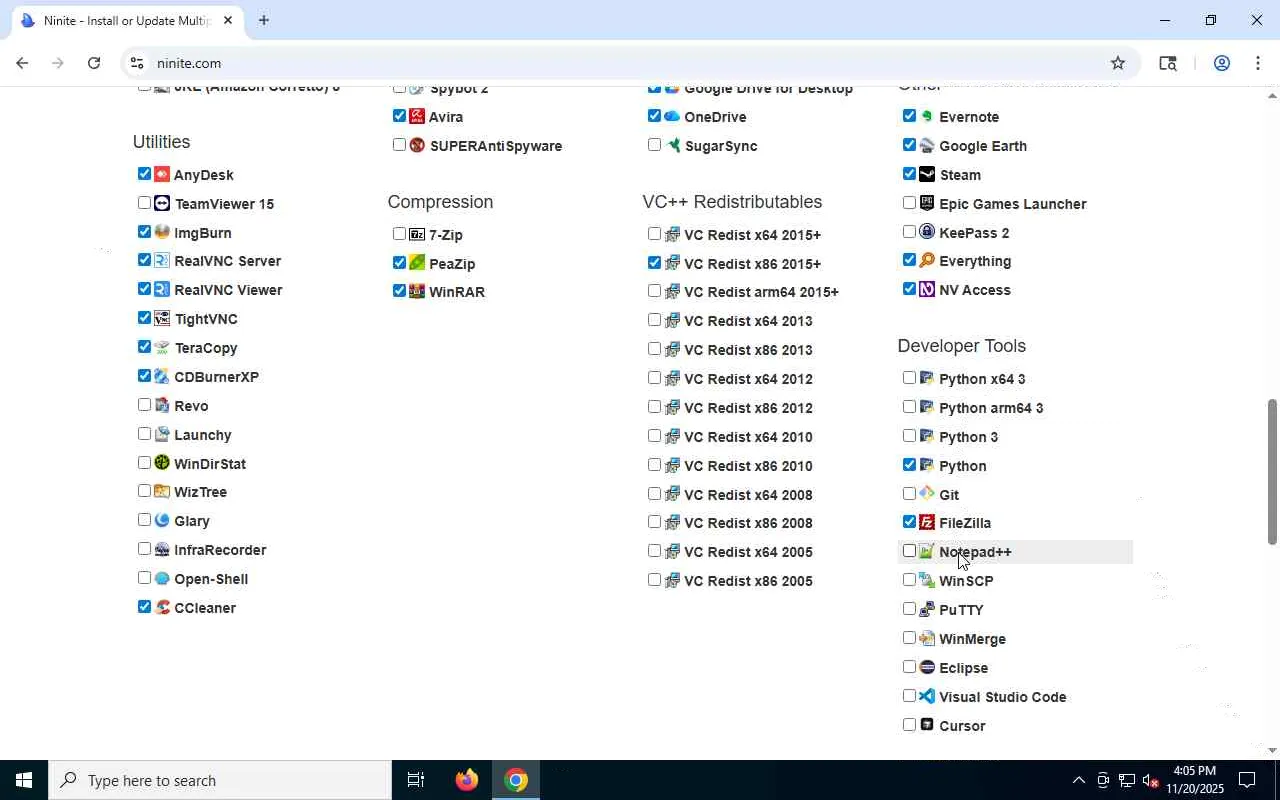Image resolution: width=1280 pixels, height=800 pixels.
Task: Launch Firefox from the taskbar
Action: click(x=467, y=780)
